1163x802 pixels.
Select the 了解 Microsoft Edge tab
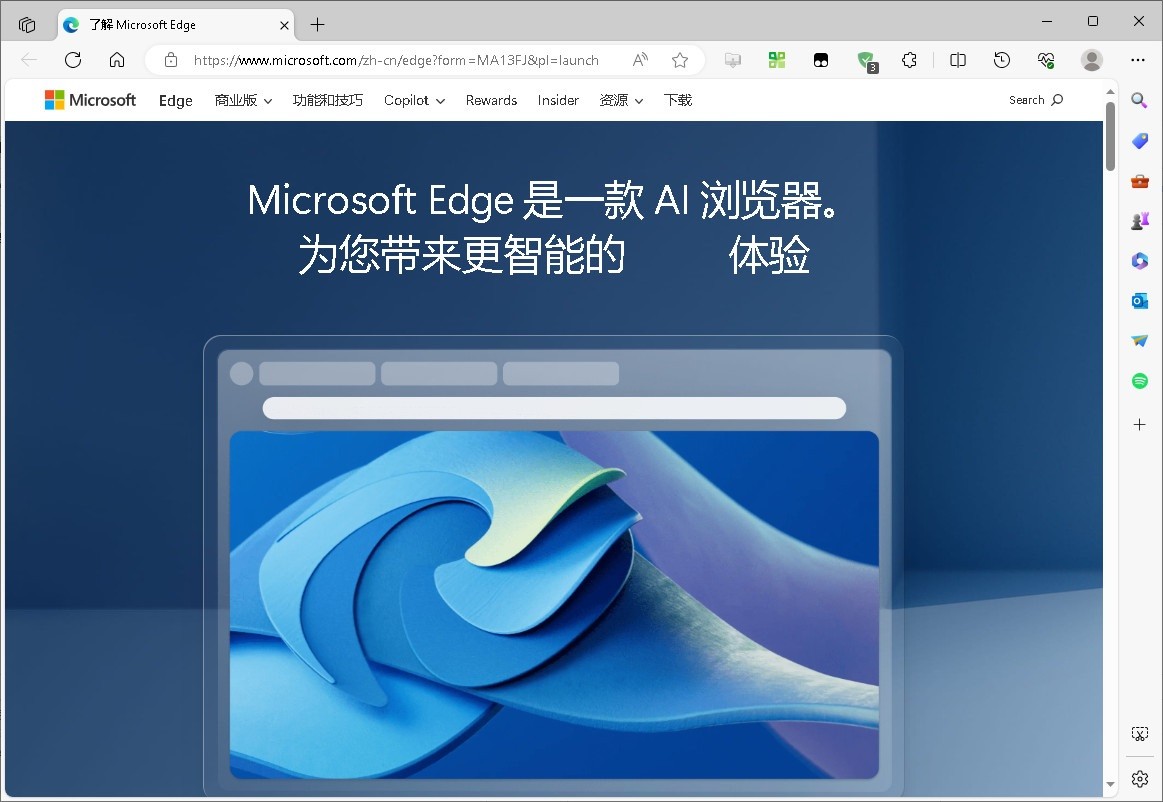[177, 24]
